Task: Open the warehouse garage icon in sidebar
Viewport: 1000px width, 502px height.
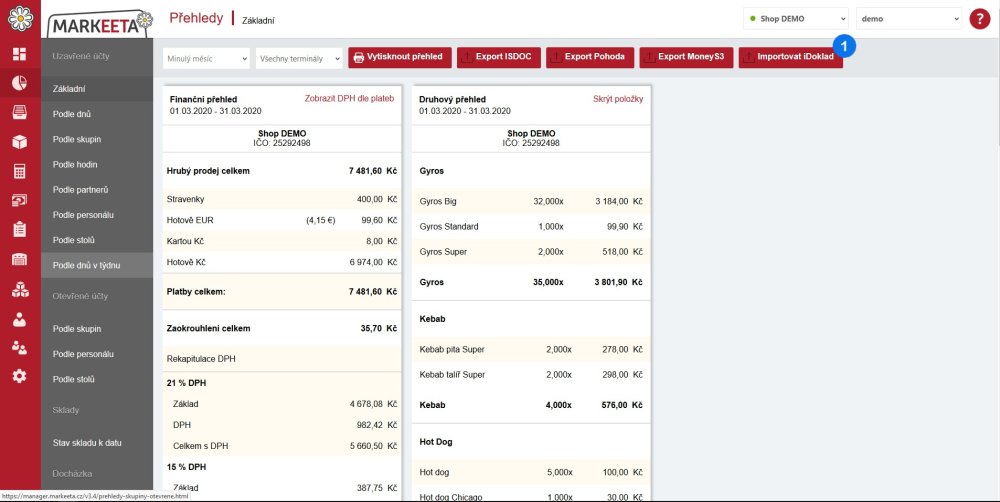Action: click(20, 259)
